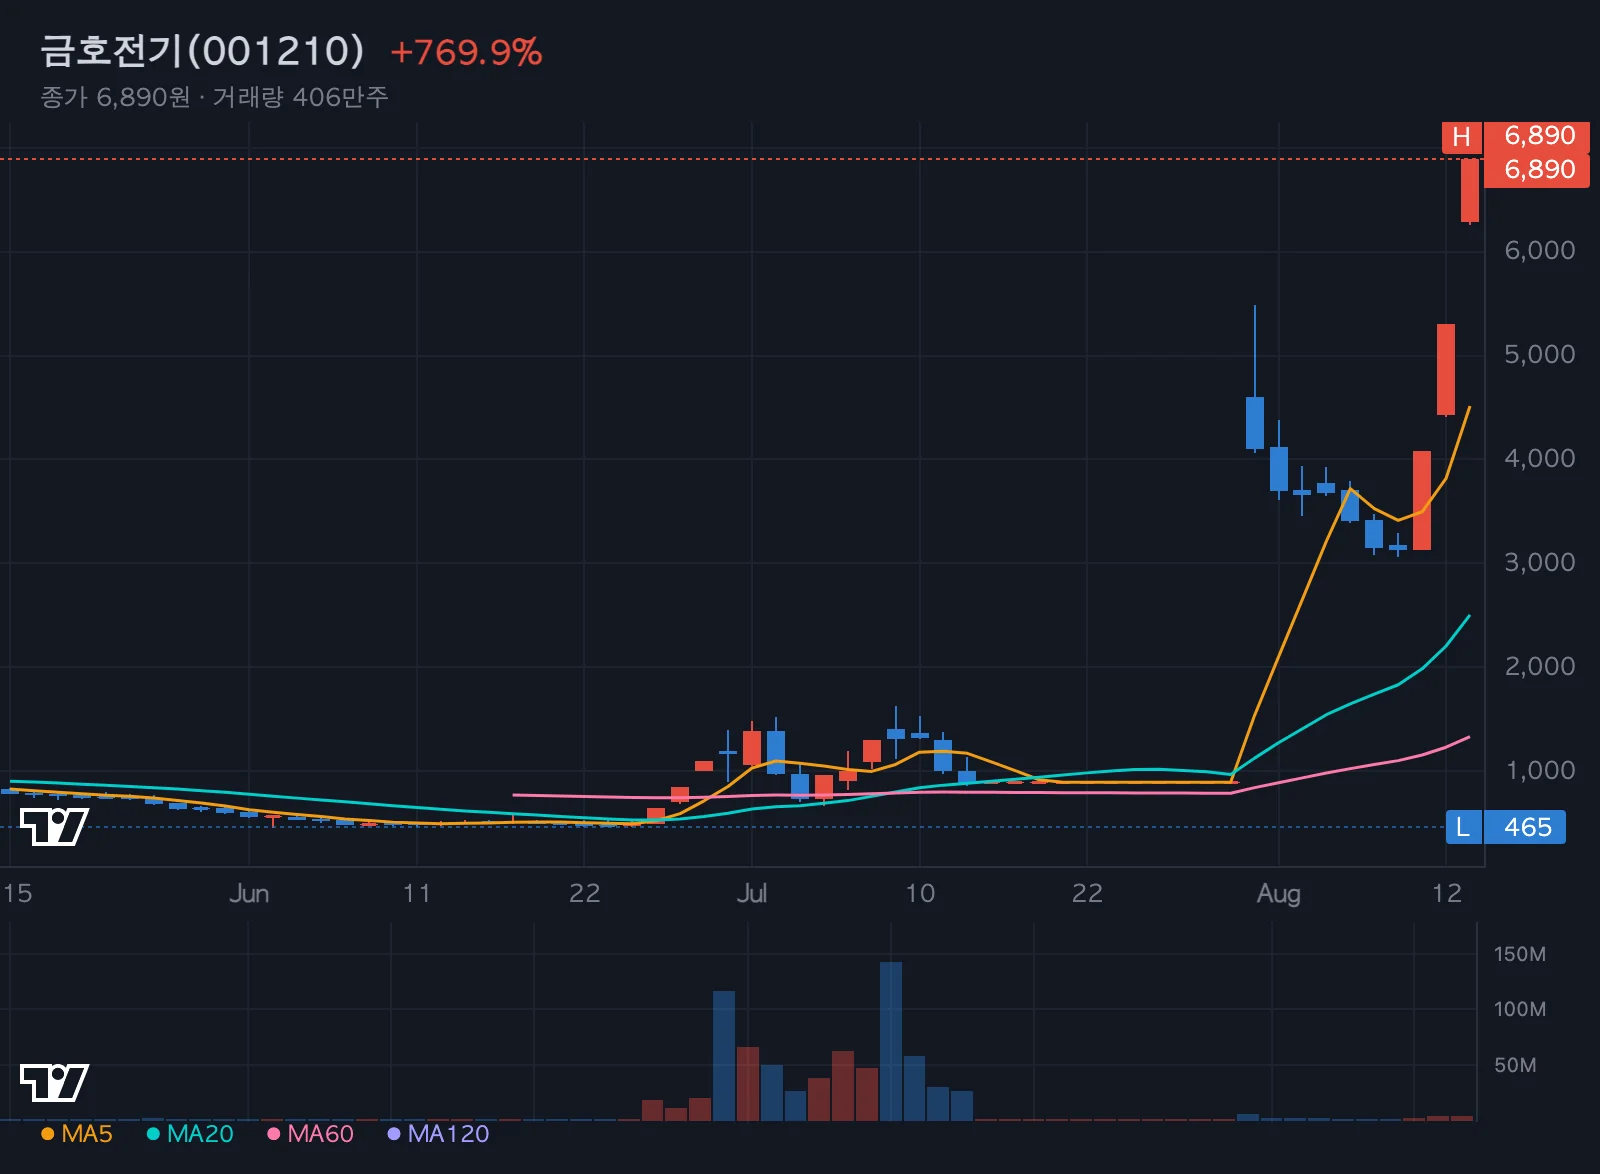Select the Jun date axis label

[249, 893]
